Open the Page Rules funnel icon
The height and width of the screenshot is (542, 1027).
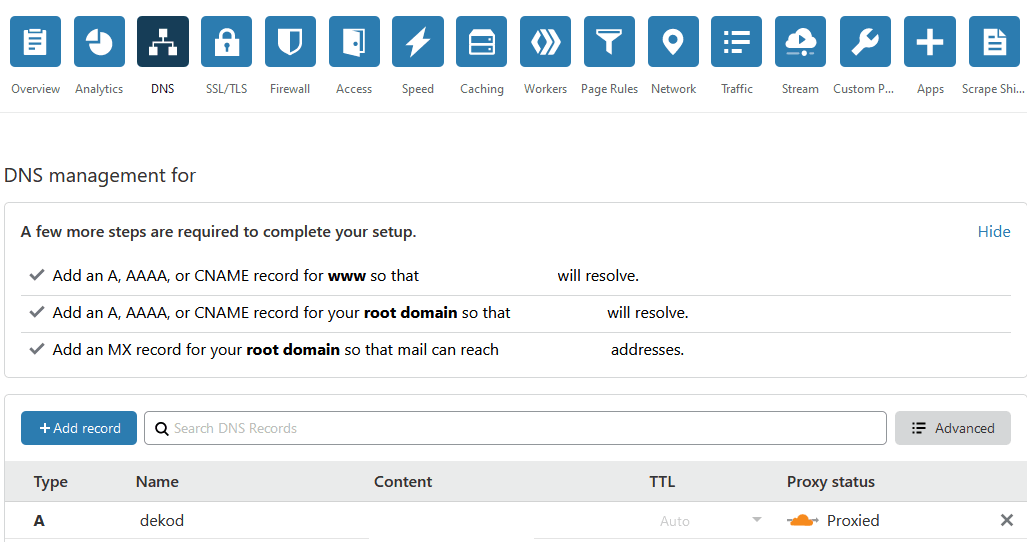point(609,42)
